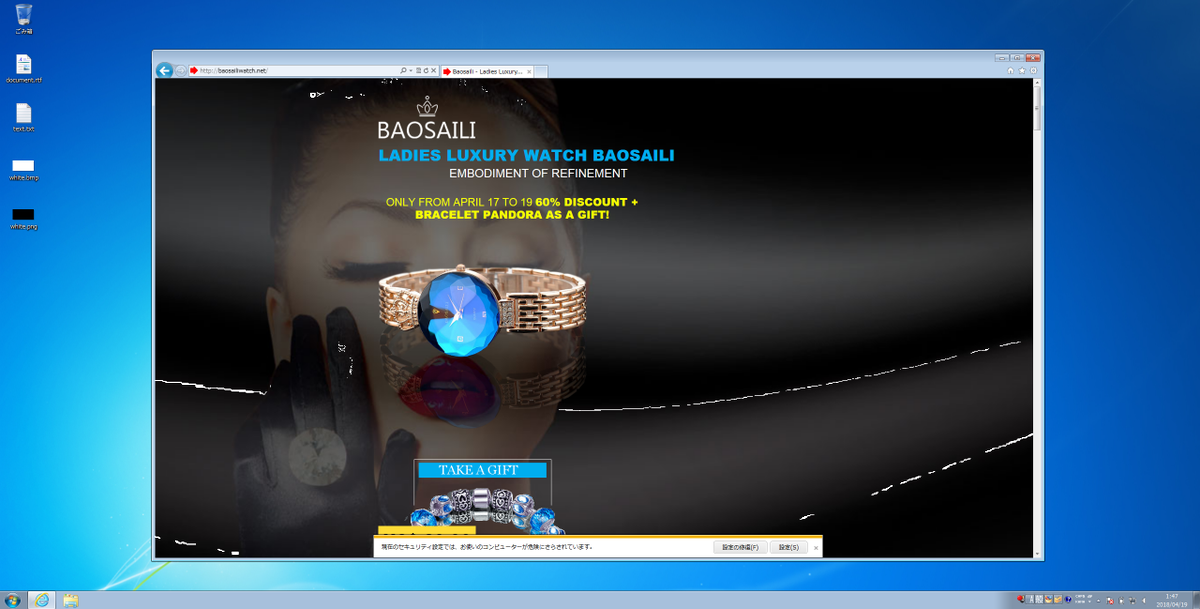Select the Recycle Bin desktop icon

coord(23,19)
